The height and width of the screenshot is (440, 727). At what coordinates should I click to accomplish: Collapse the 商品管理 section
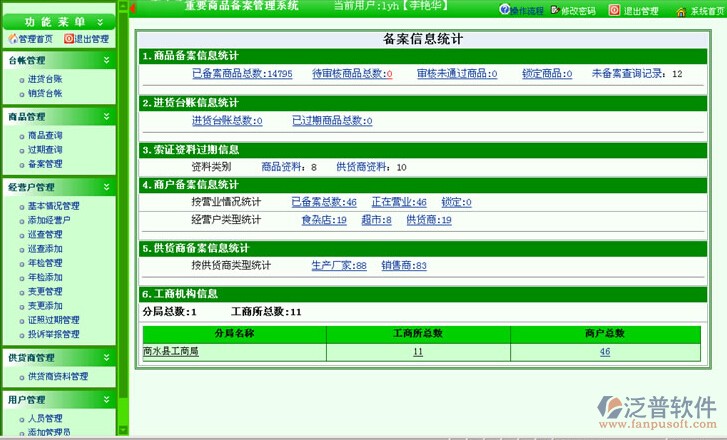pyautogui.click(x=104, y=117)
